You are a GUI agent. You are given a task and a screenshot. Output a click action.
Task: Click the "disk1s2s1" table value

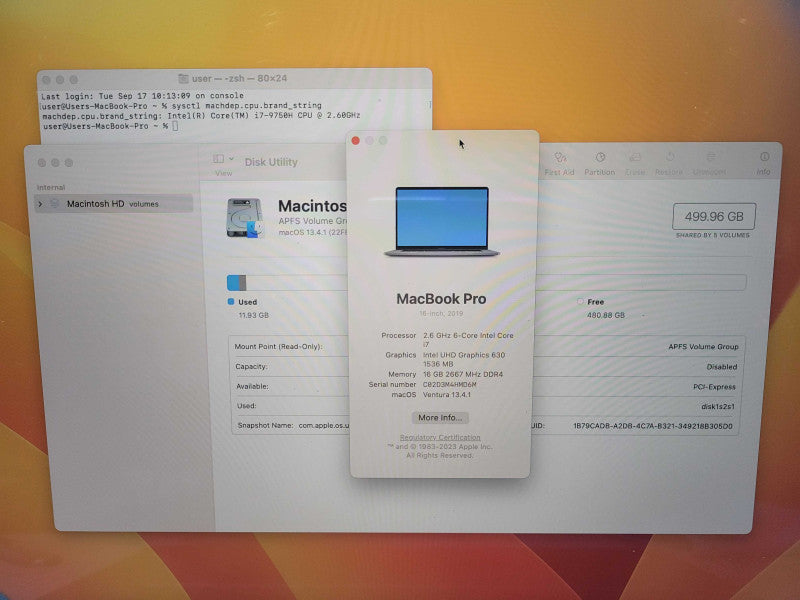(718, 407)
